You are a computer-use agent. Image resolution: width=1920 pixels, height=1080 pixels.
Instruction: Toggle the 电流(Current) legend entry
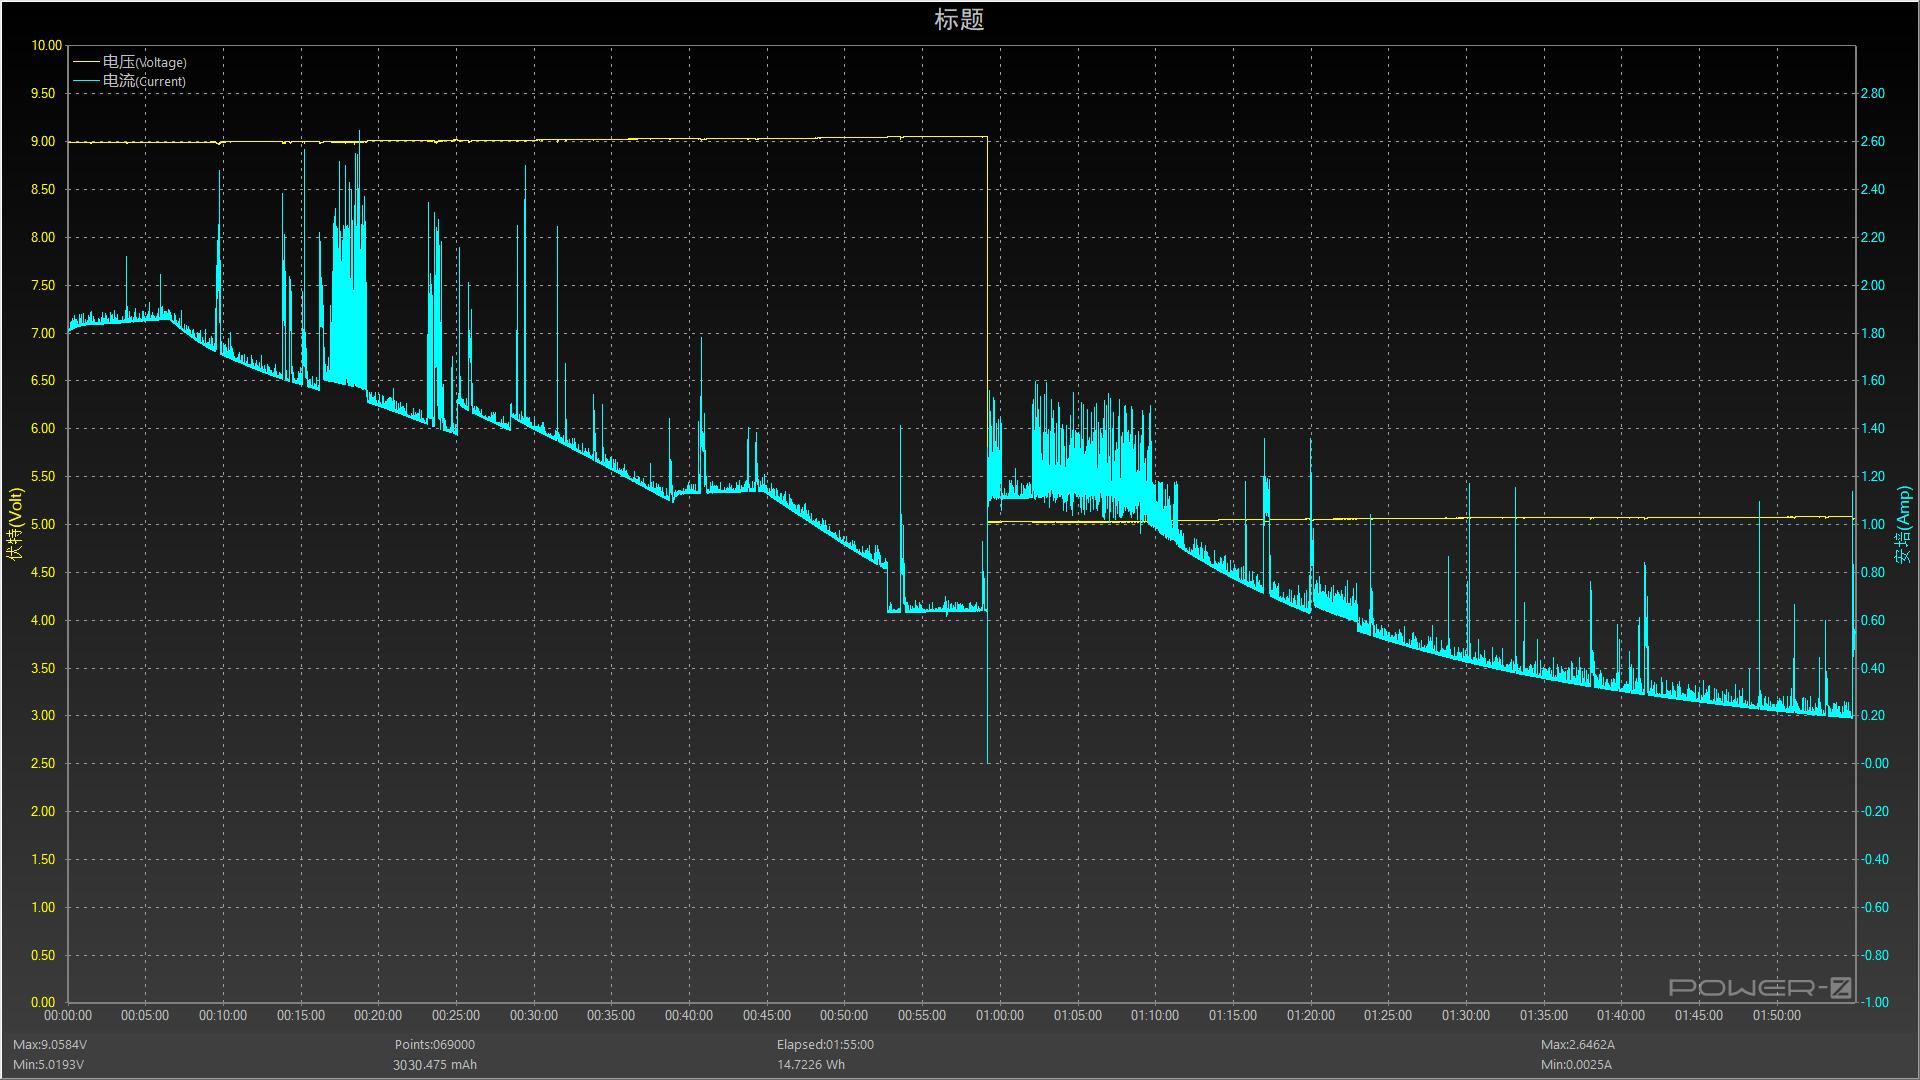144,81
